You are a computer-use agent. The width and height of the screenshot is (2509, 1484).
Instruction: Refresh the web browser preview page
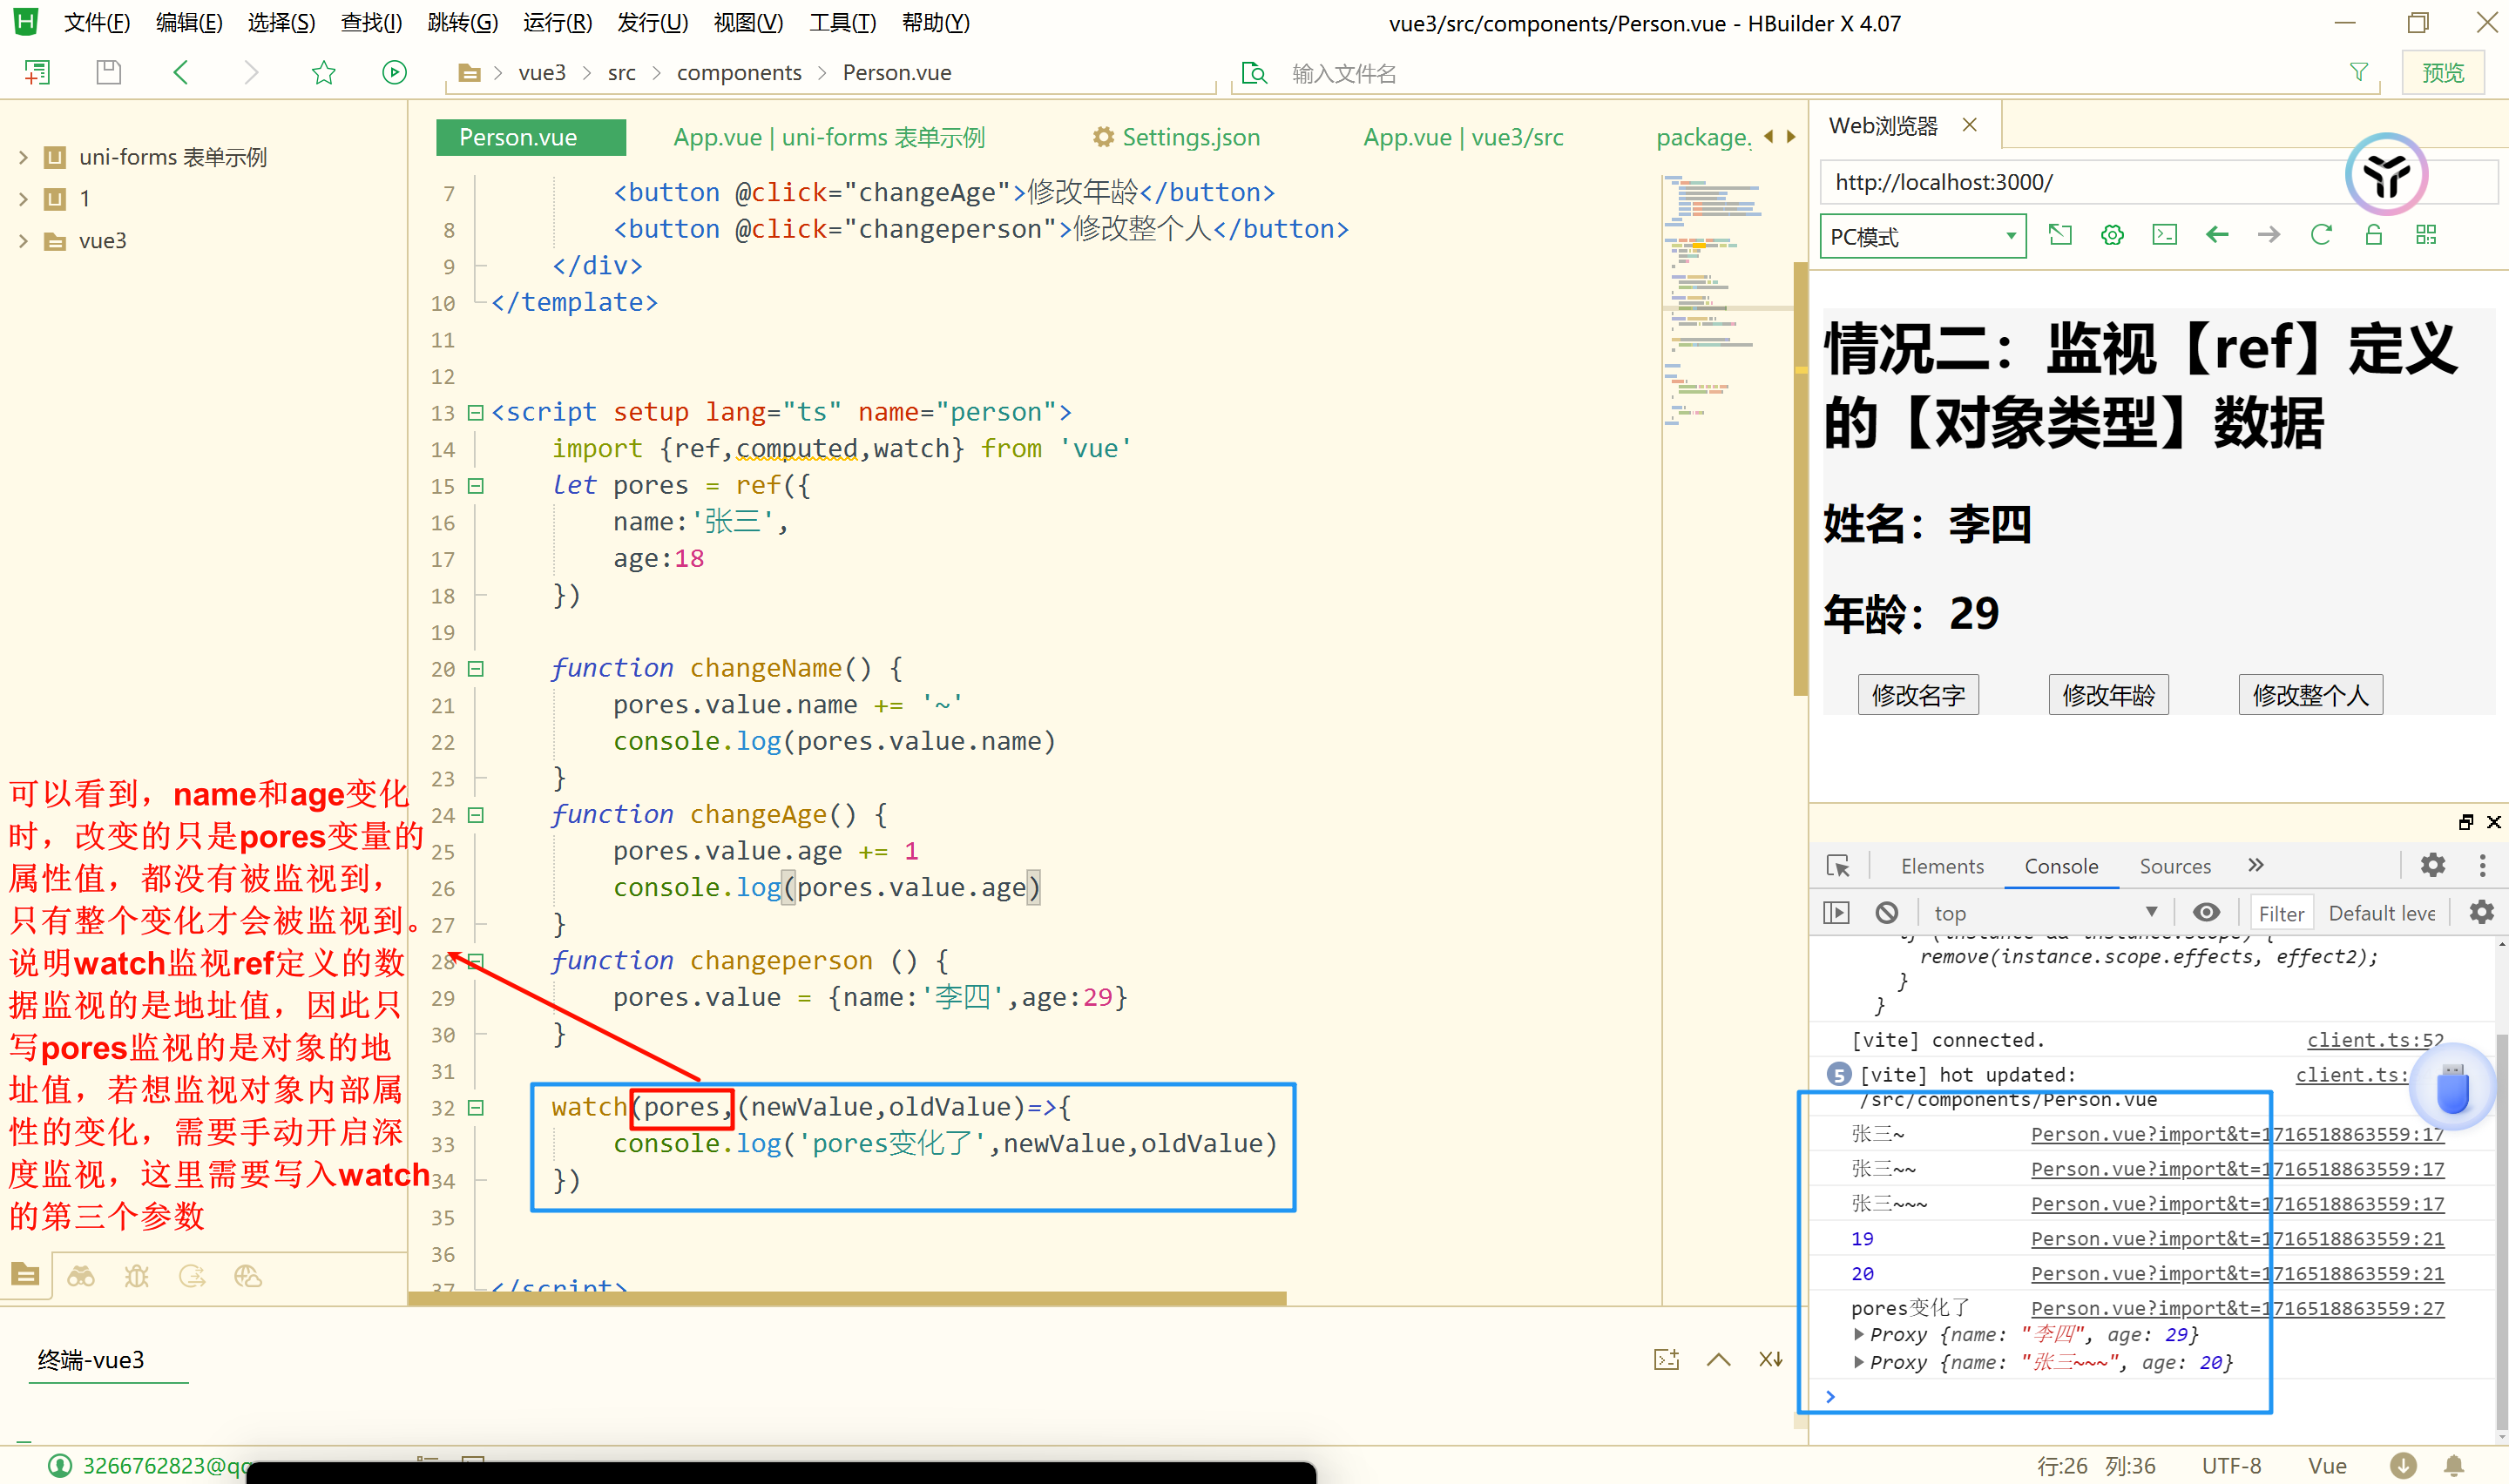pos(2320,235)
